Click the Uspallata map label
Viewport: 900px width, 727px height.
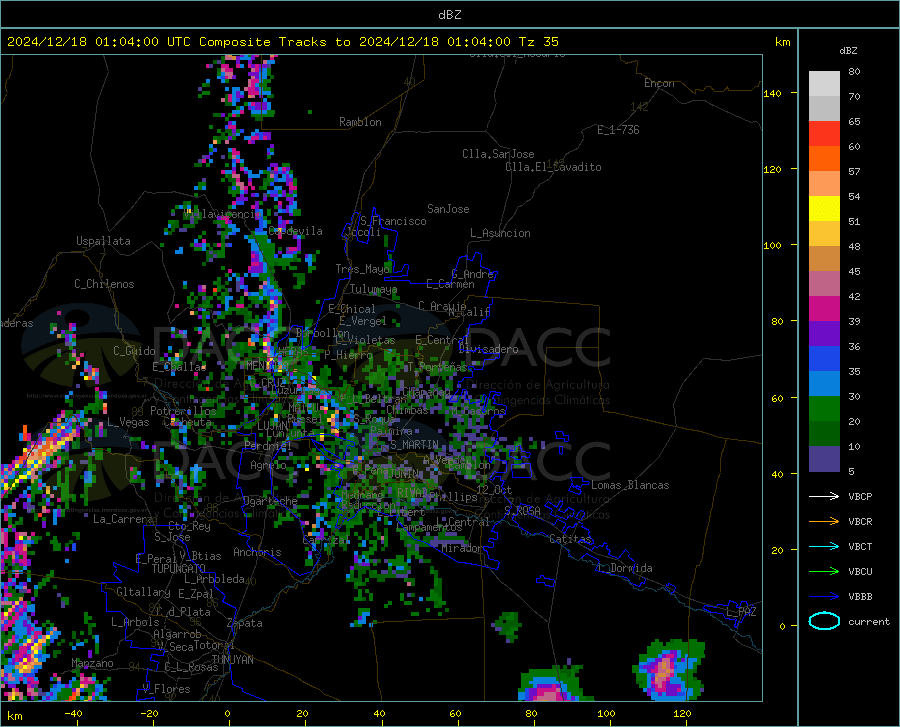pyautogui.click(x=103, y=241)
